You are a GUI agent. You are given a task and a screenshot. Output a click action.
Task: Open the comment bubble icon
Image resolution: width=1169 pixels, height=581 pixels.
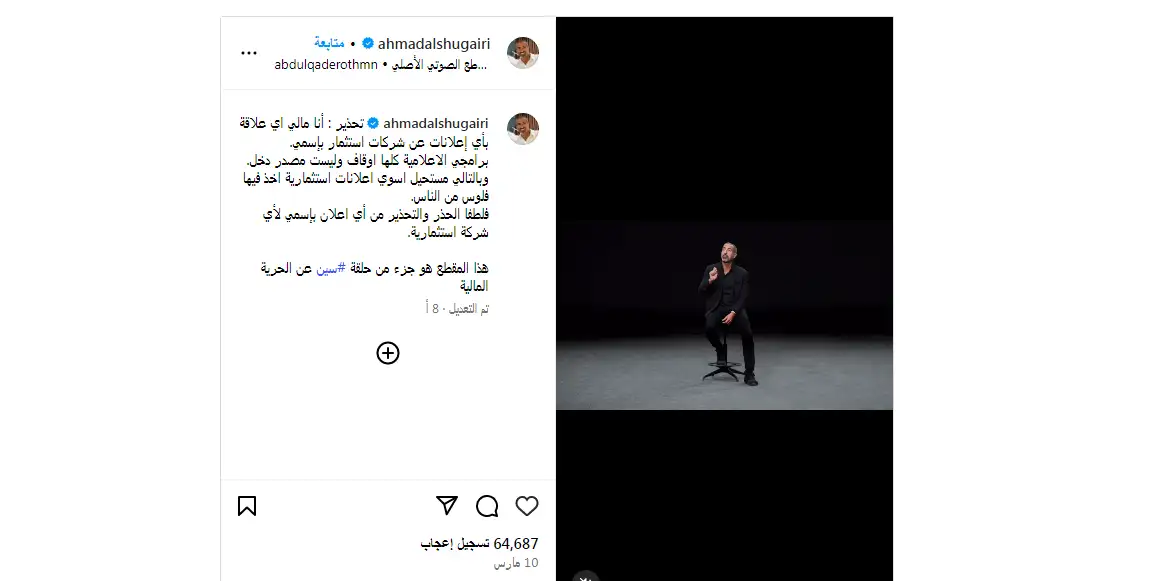pyautogui.click(x=487, y=506)
